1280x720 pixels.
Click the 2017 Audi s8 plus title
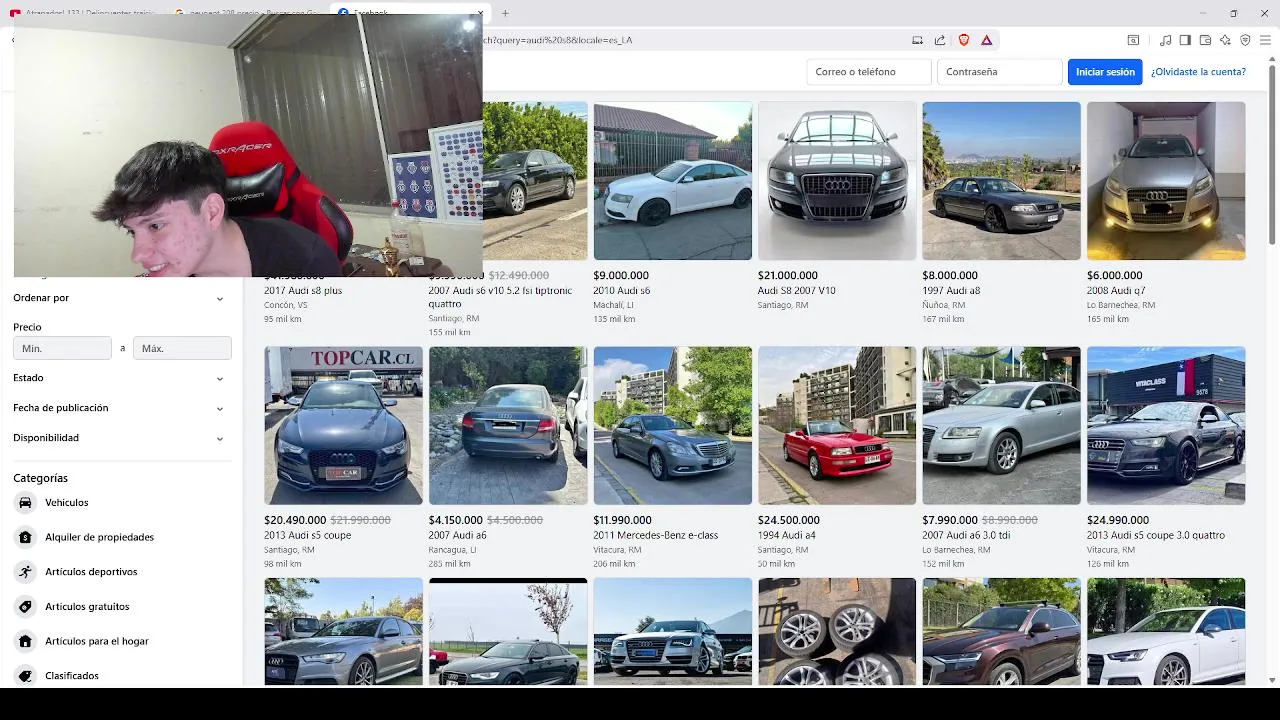pos(303,290)
